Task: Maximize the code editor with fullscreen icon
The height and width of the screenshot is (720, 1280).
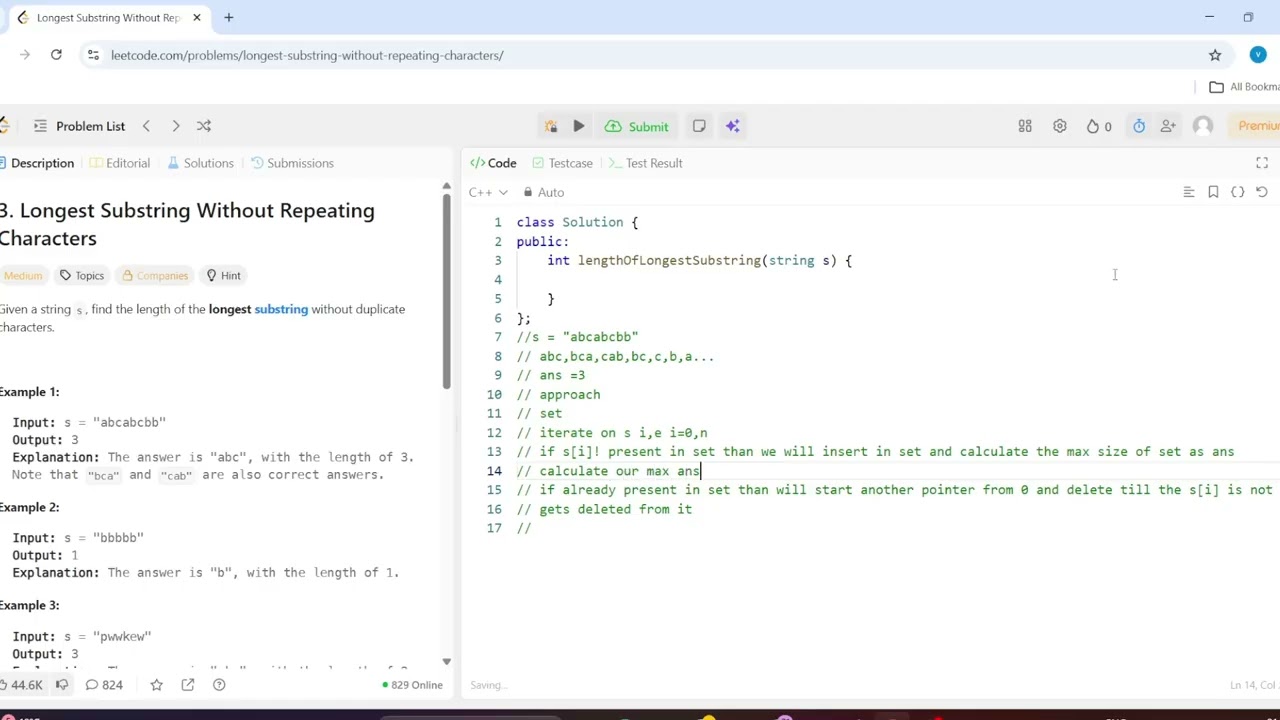Action: coord(1262,163)
